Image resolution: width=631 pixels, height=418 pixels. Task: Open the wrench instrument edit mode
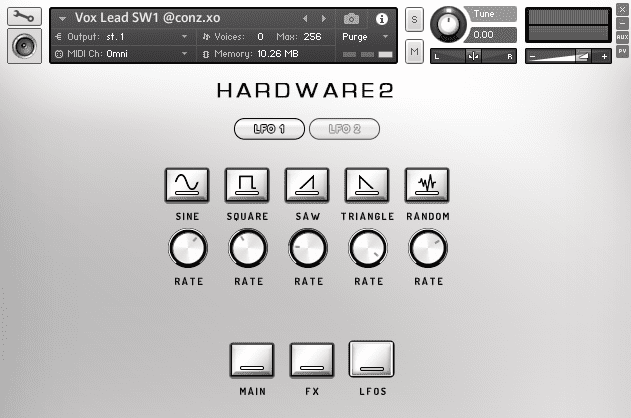point(24,16)
